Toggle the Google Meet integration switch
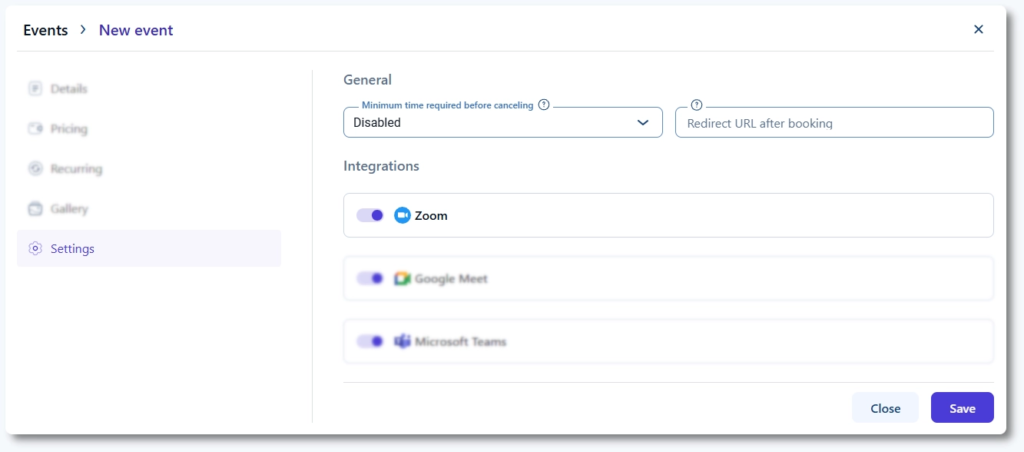The width and height of the screenshot is (1024, 452). pos(370,279)
